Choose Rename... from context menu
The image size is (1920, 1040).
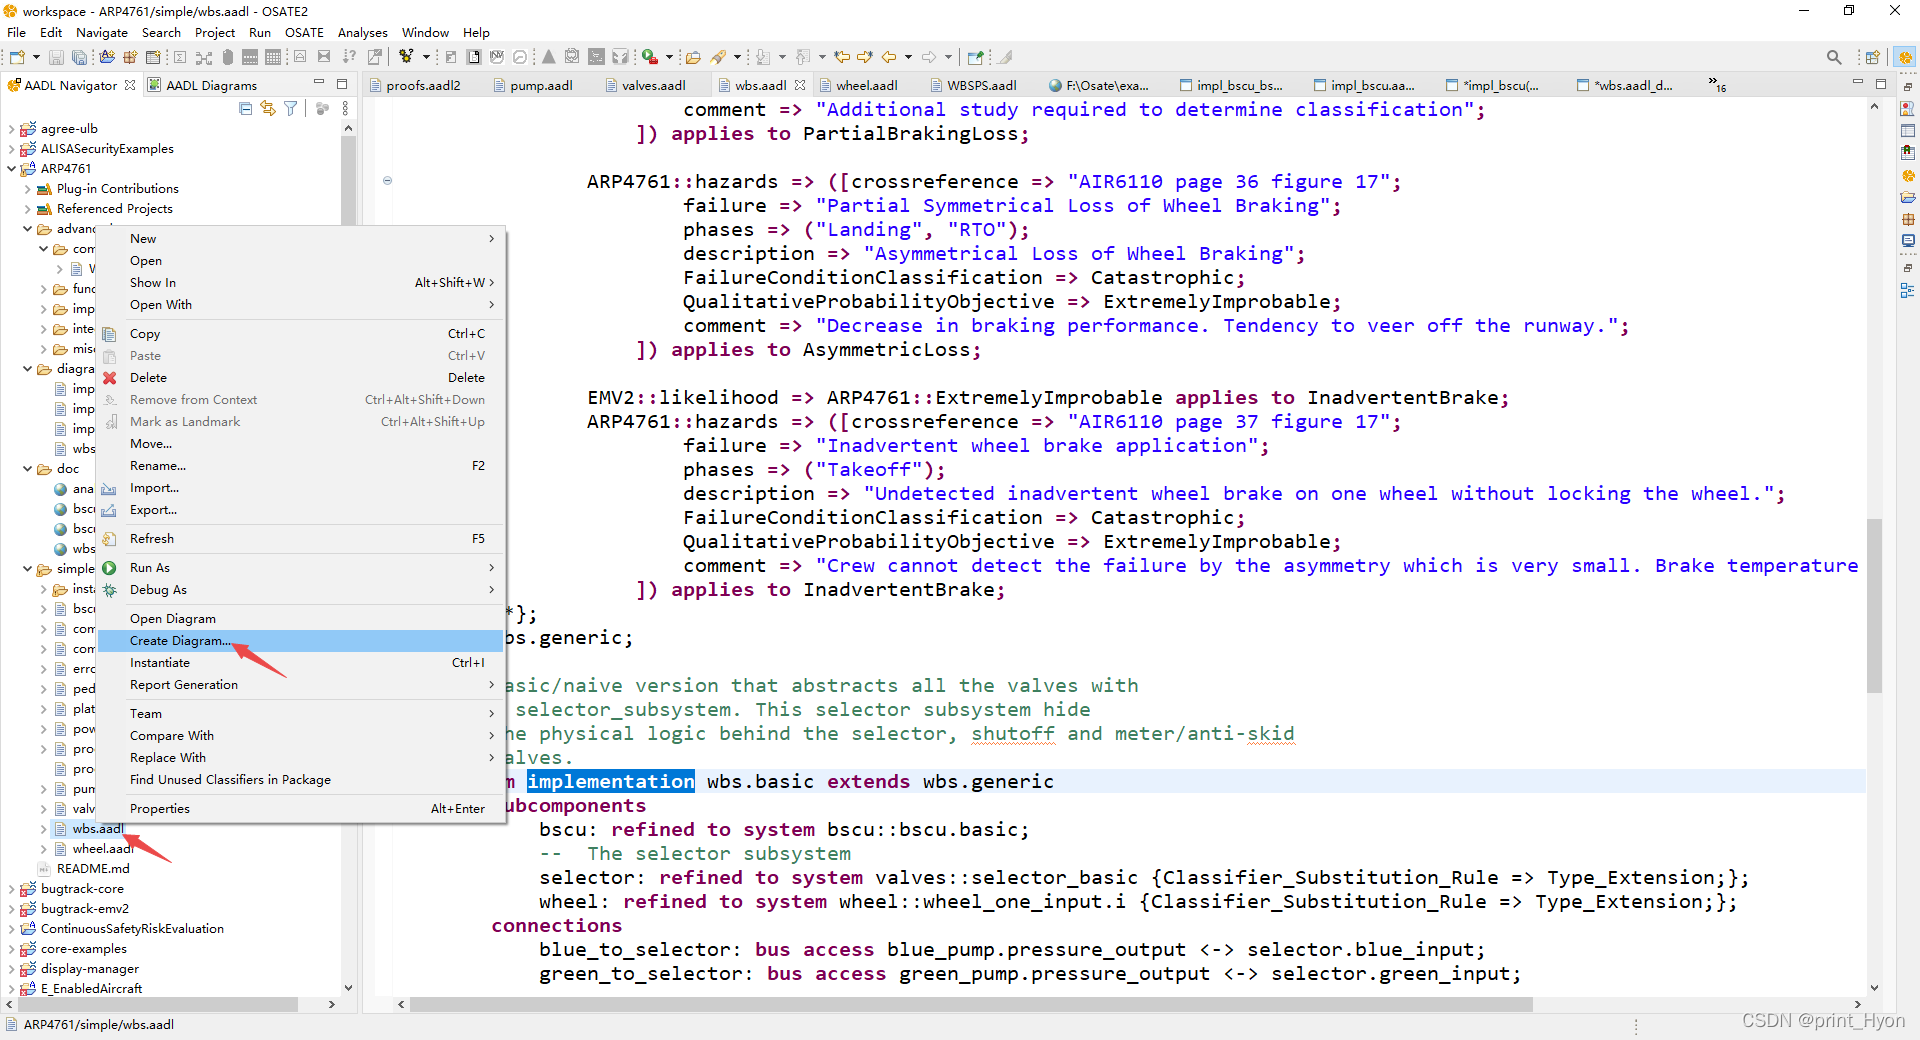tap(300, 466)
